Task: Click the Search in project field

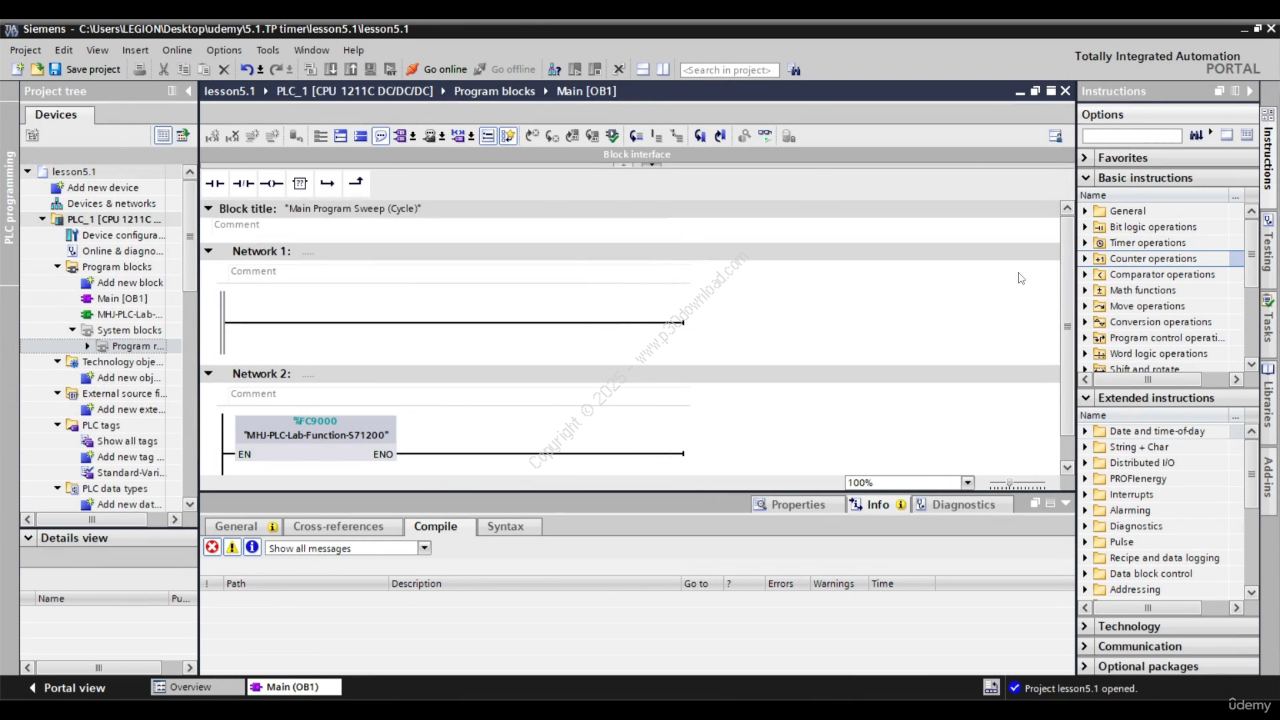Action: (729, 70)
